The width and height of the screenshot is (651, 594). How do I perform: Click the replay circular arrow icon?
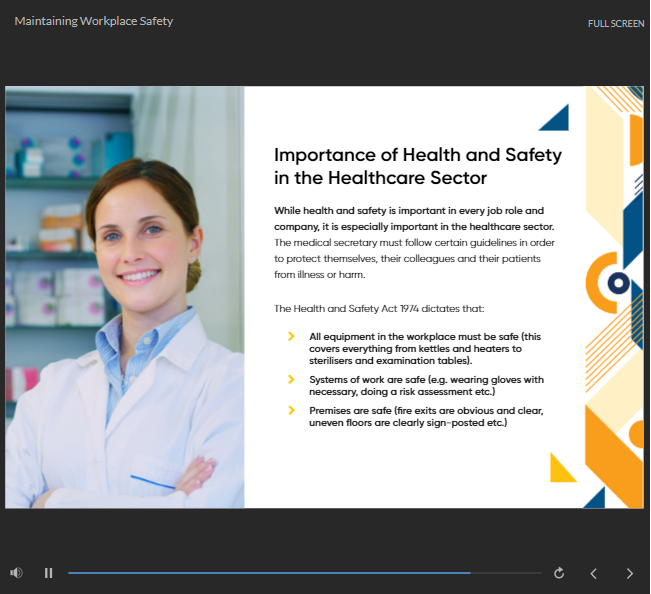(559, 573)
